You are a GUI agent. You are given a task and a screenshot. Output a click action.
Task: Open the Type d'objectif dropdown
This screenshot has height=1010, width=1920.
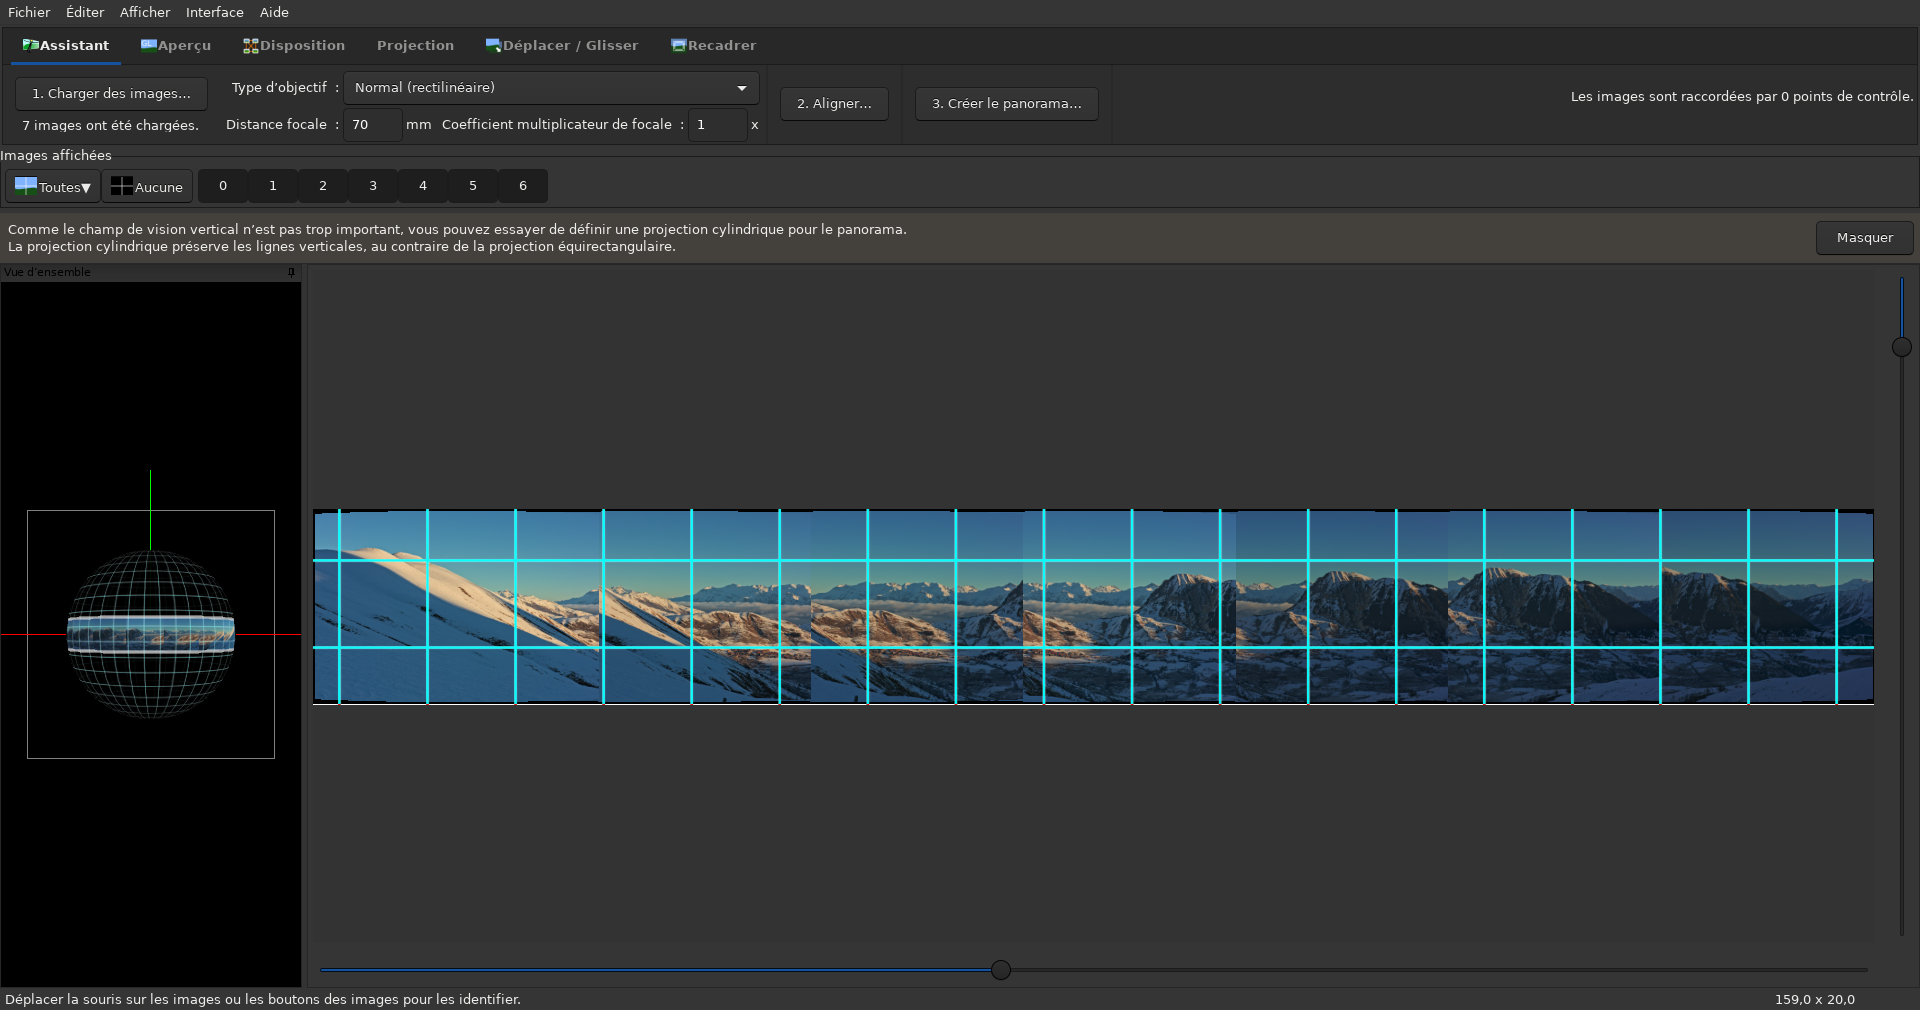551,88
